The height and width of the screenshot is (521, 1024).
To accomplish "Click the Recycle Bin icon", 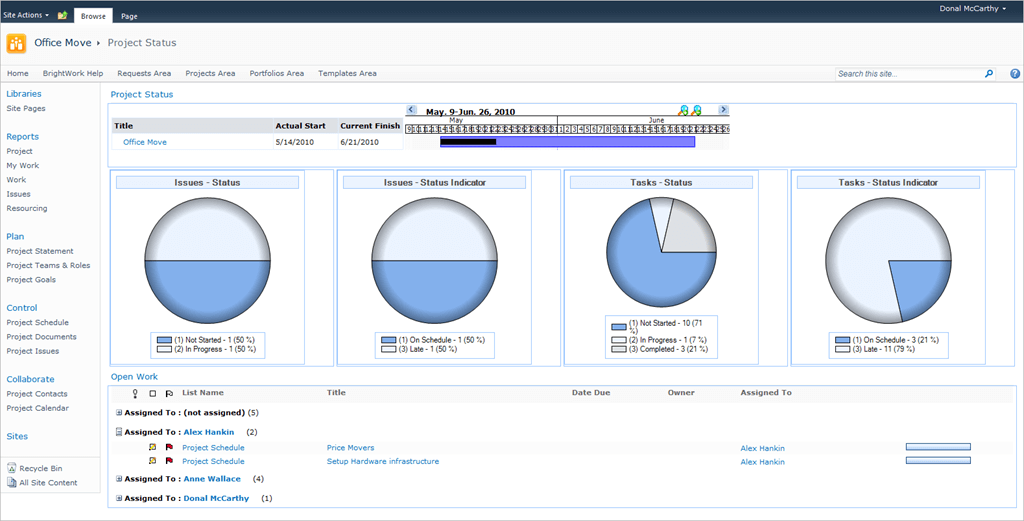I will 12,468.
